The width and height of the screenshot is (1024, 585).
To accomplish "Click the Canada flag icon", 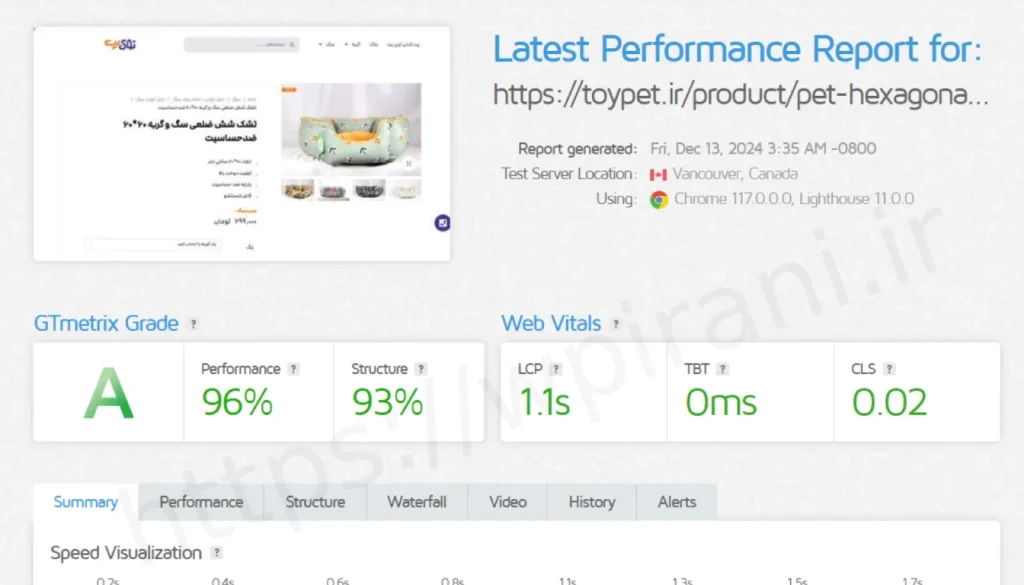I will point(658,174).
